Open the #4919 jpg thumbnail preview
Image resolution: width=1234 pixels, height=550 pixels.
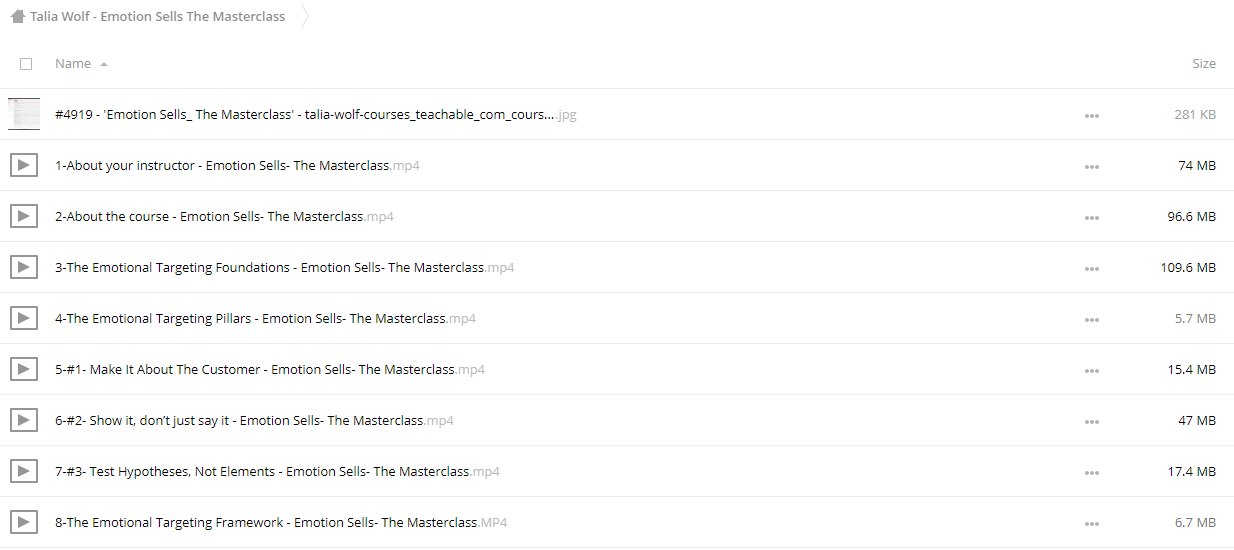coord(24,114)
